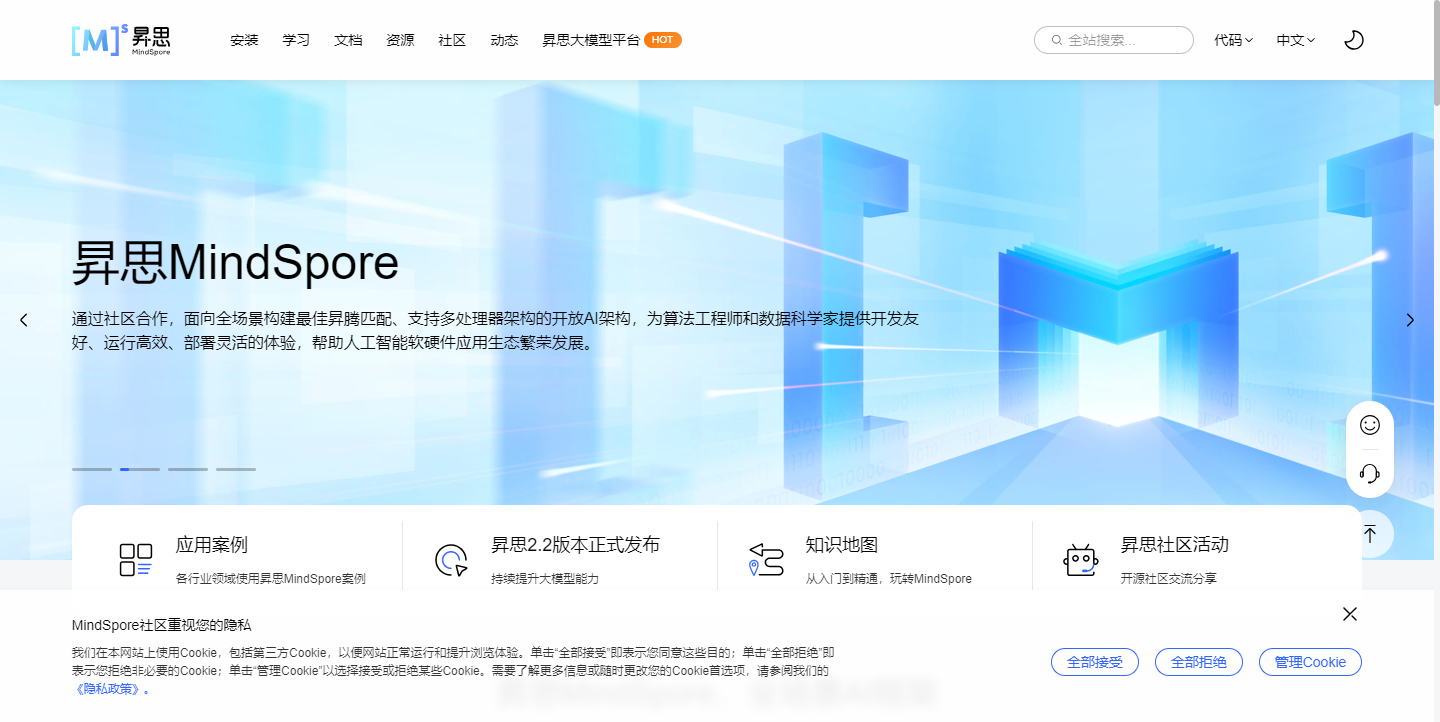
Task: Click the orange HOT badge
Action: pos(663,40)
